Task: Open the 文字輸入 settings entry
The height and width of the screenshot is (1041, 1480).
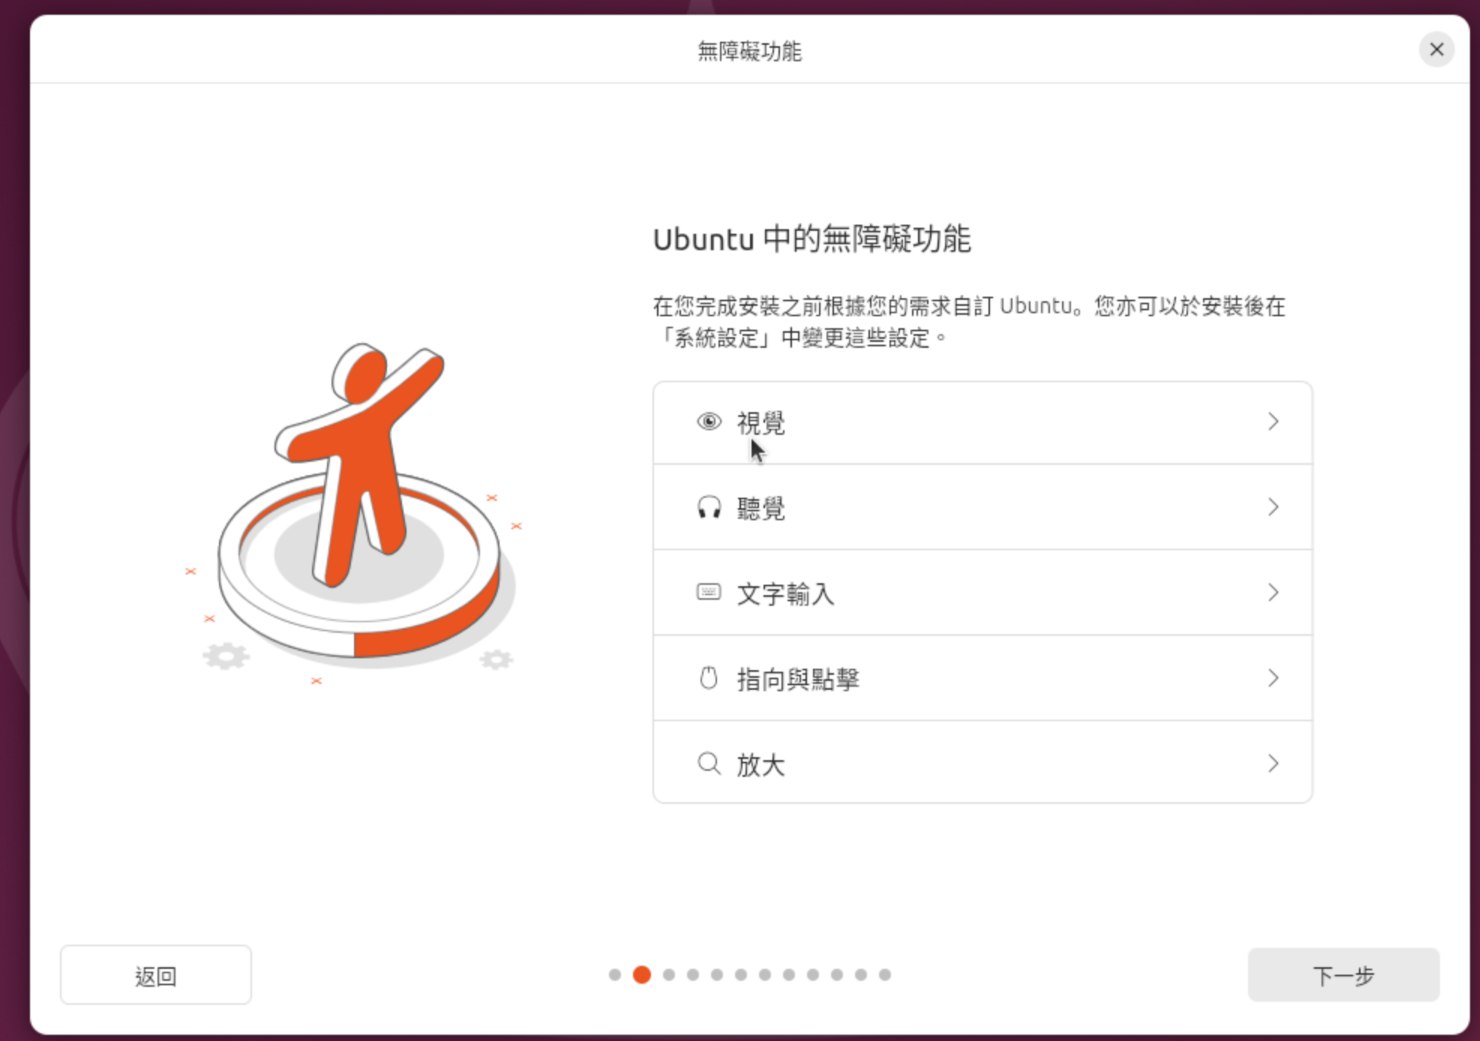Action: click(982, 593)
